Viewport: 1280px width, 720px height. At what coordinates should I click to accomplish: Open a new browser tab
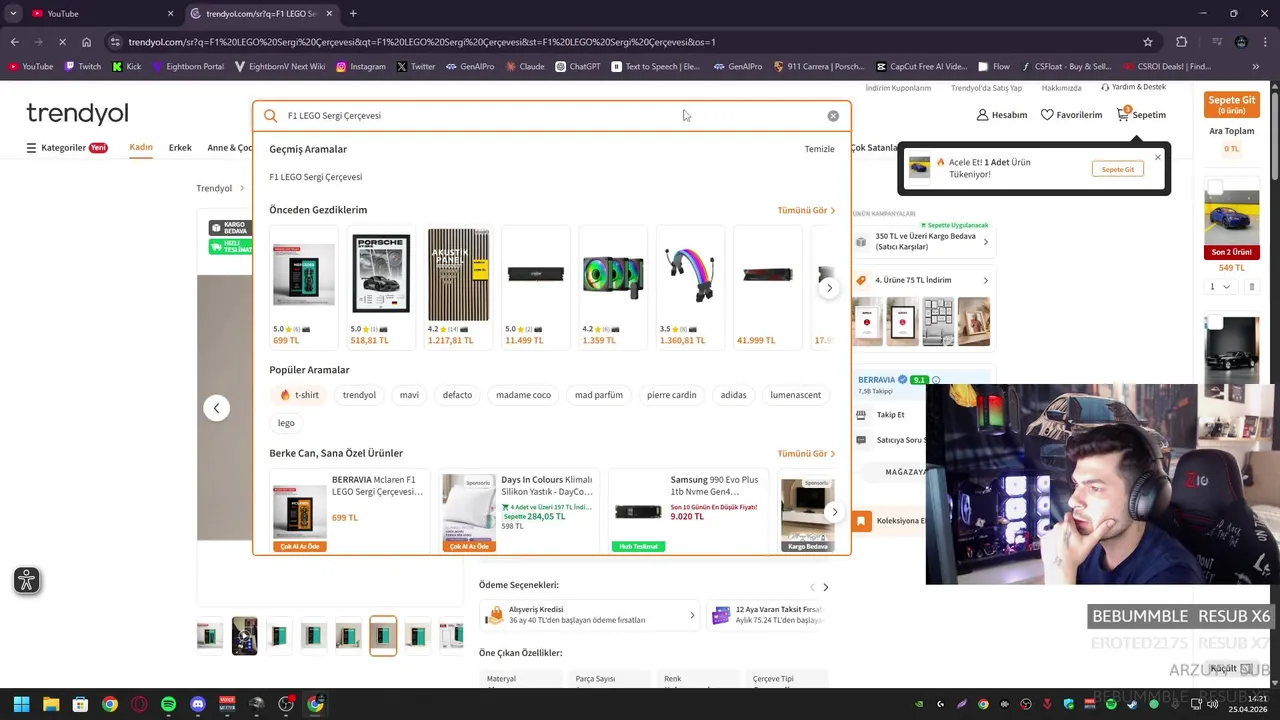353,13
